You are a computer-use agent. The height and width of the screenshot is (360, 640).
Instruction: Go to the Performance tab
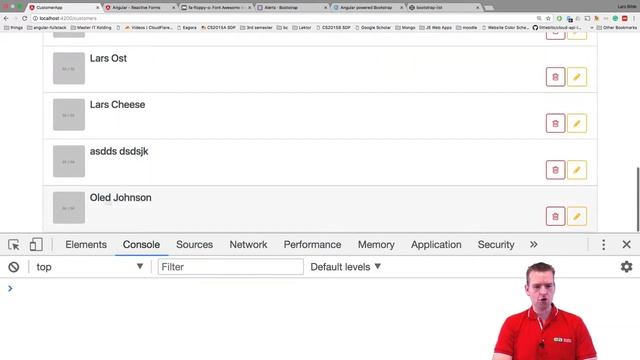(312, 244)
